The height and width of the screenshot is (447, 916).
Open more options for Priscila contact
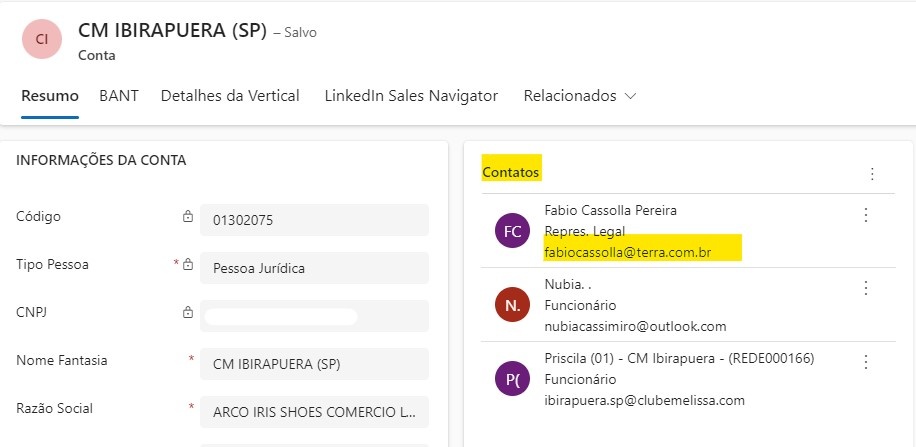(866, 362)
